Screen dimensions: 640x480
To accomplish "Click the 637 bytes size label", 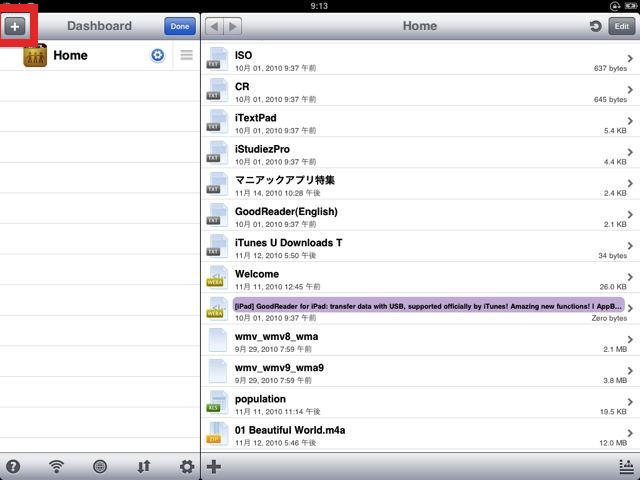I will [x=610, y=68].
